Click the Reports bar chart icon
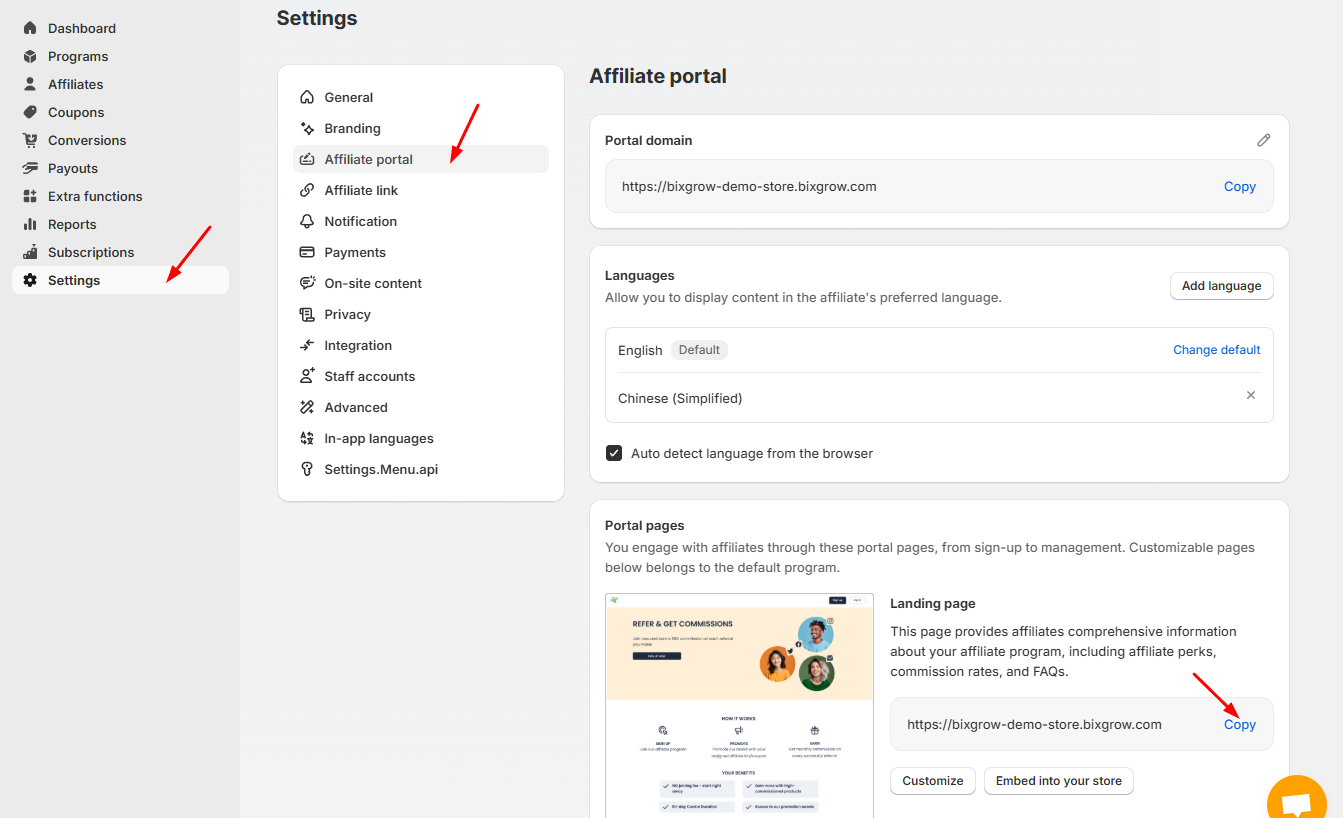This screenshot has width=1343, height=818. (30, 224)
